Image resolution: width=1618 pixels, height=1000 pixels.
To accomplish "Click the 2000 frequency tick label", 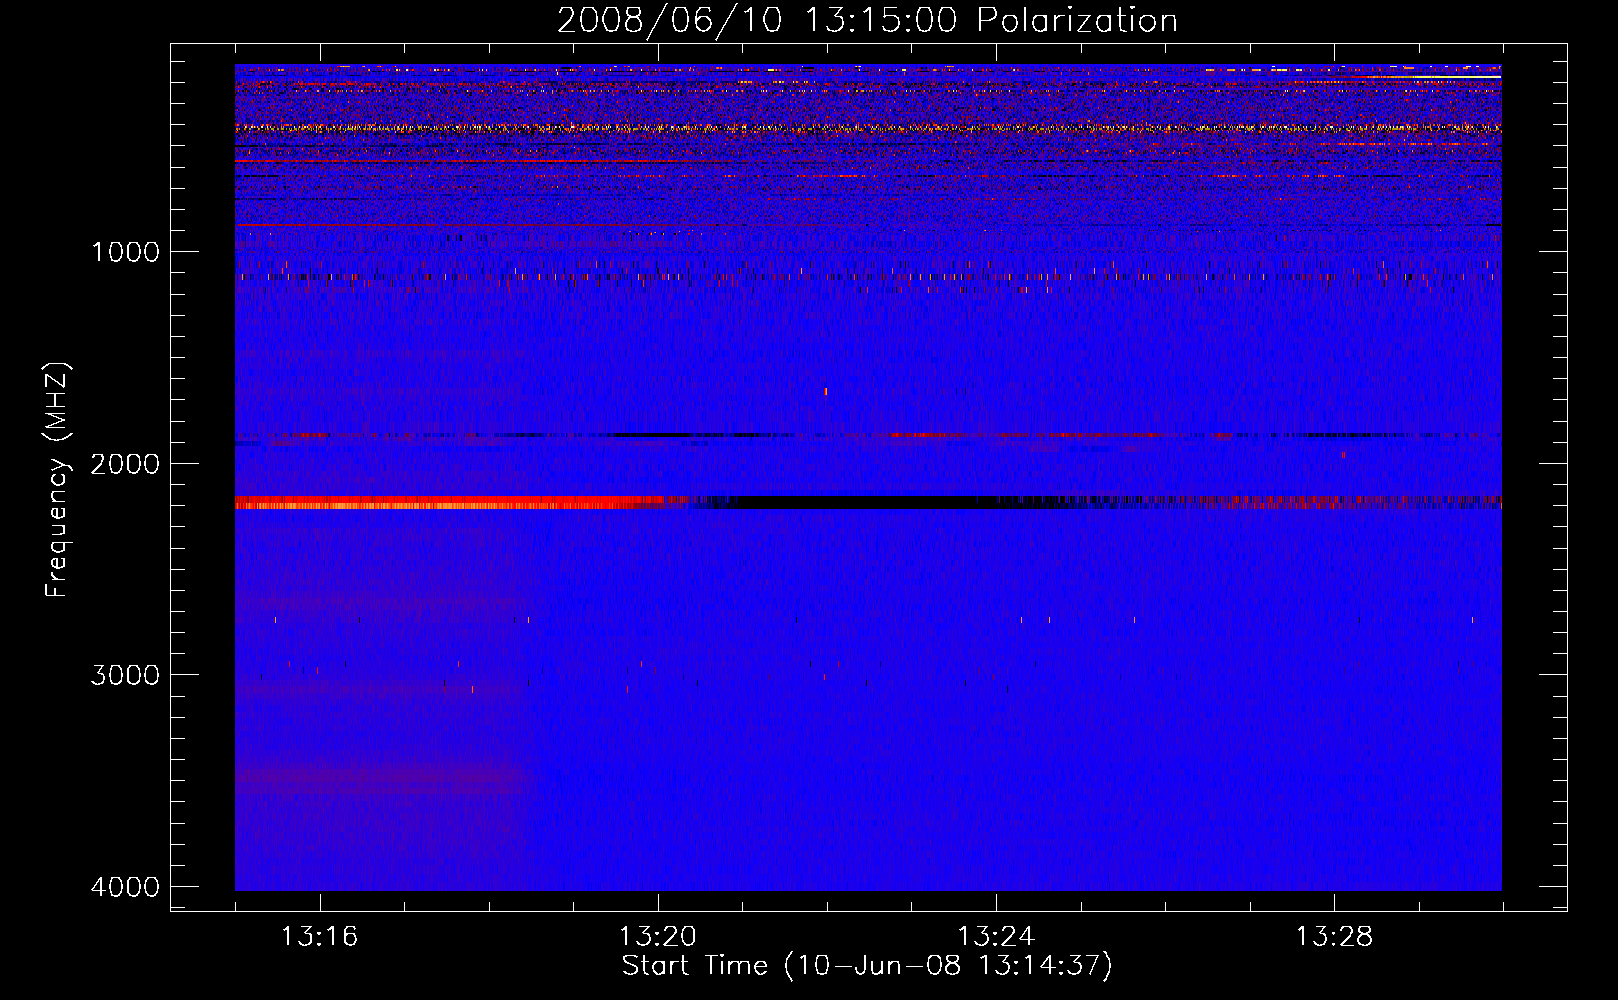I will (x=125, y=464).
